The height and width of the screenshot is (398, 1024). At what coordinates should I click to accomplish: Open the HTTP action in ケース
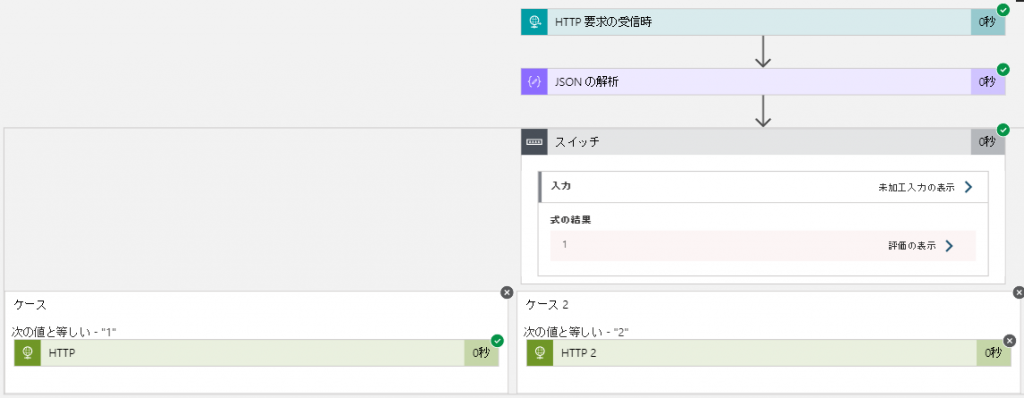pyautogui.click(x=256, y=353)
